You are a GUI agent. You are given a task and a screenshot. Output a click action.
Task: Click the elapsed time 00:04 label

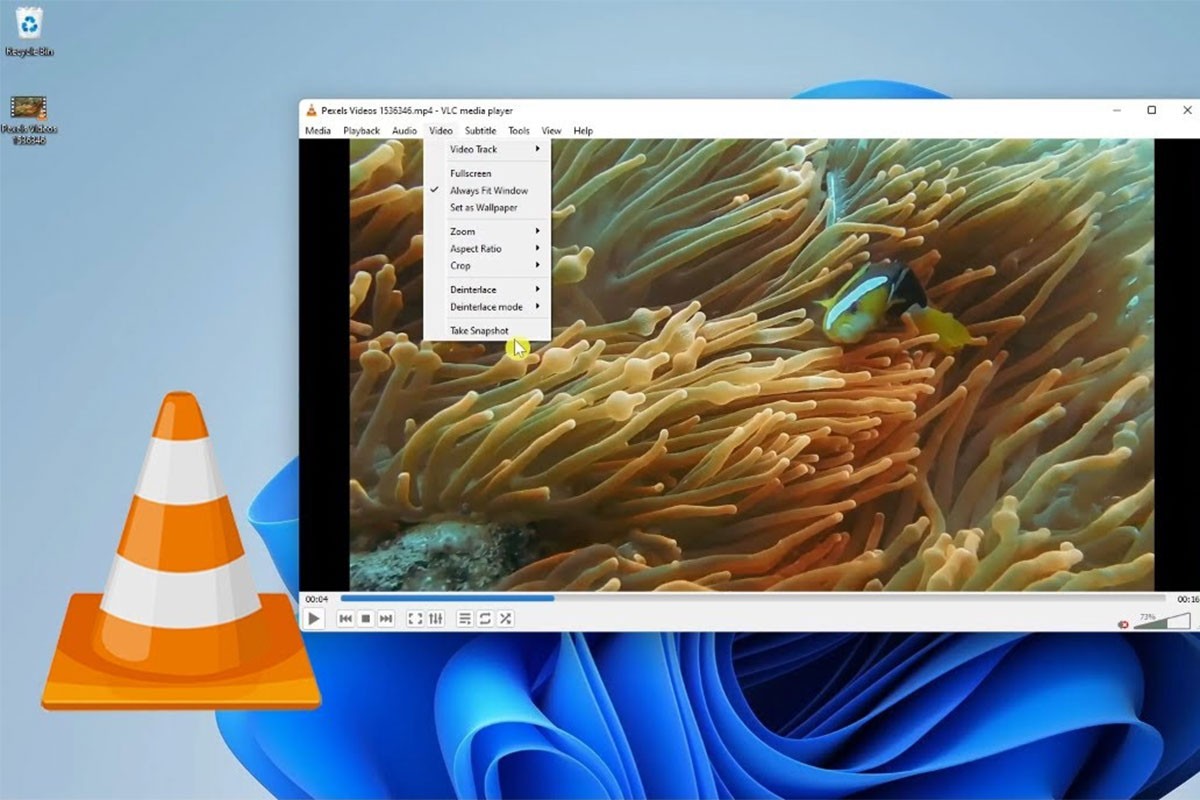pos(316,599)
